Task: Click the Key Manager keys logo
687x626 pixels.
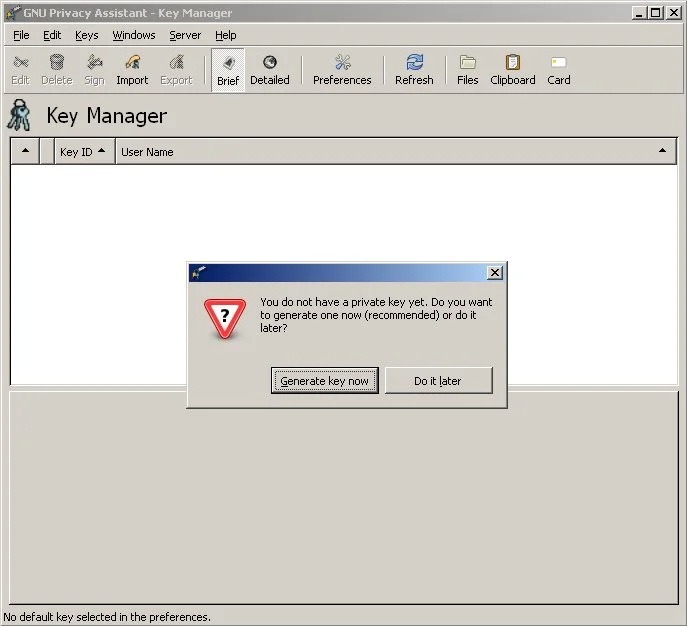Action: click(19, 115)
